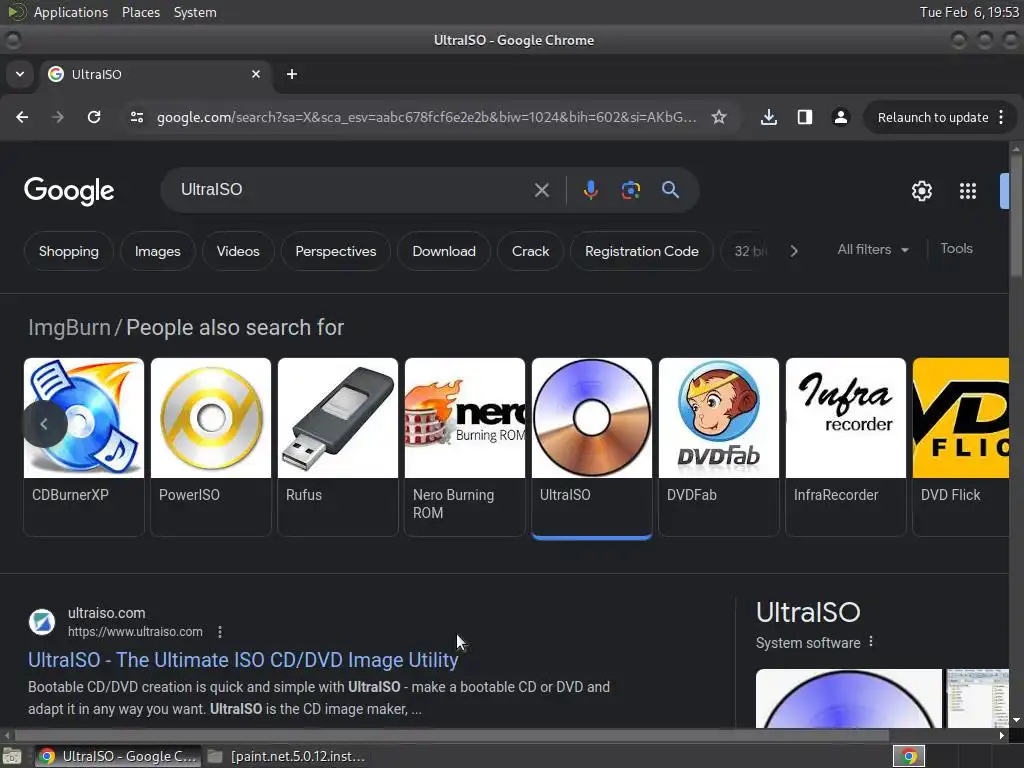Image resolution: width=1024 pixels, height=768 pixels.
Task: Select the Perspectives filter chip
Action: (x=336, y=251)
